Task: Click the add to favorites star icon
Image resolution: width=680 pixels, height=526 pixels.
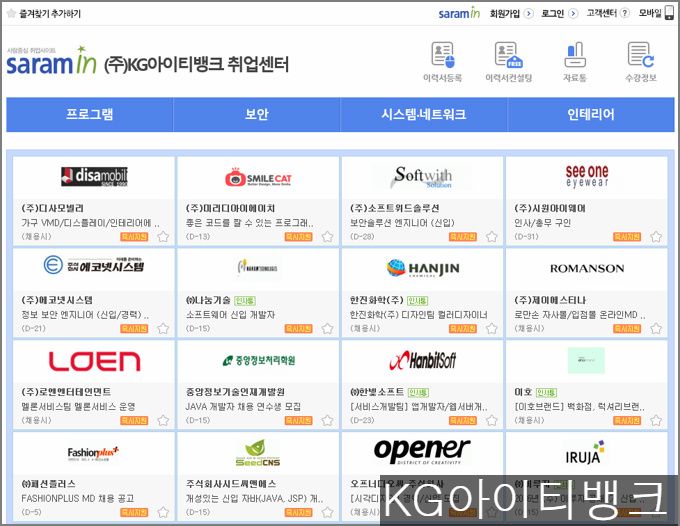Action: coord(12,13)
